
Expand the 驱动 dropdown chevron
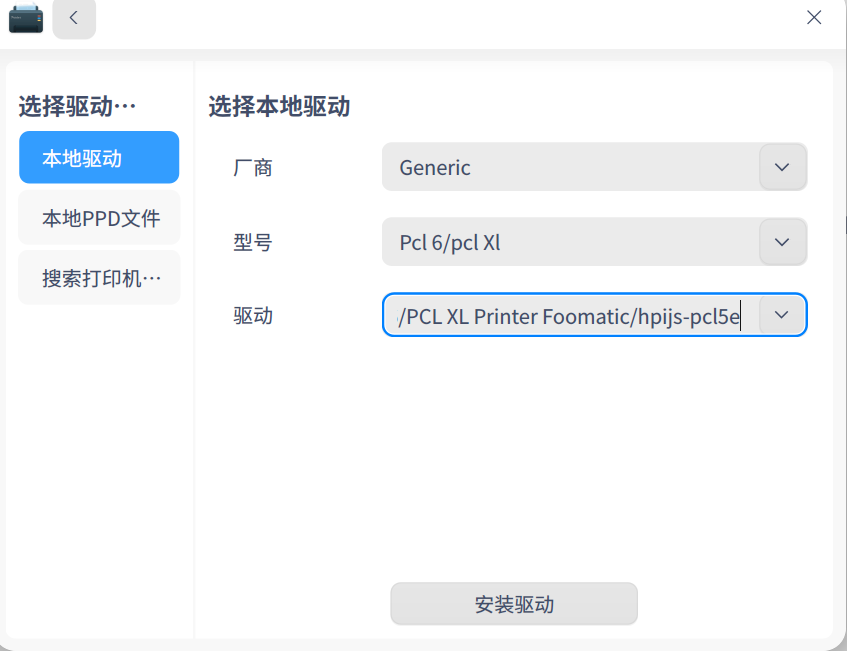click(x=782, y=315)
